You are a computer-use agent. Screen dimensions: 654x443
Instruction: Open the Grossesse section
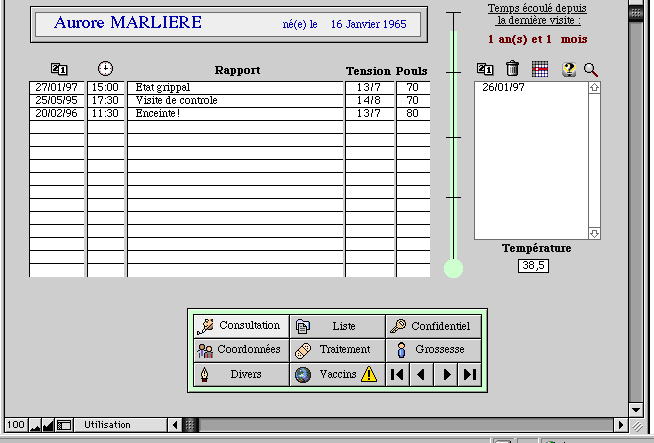coord(433,350)
